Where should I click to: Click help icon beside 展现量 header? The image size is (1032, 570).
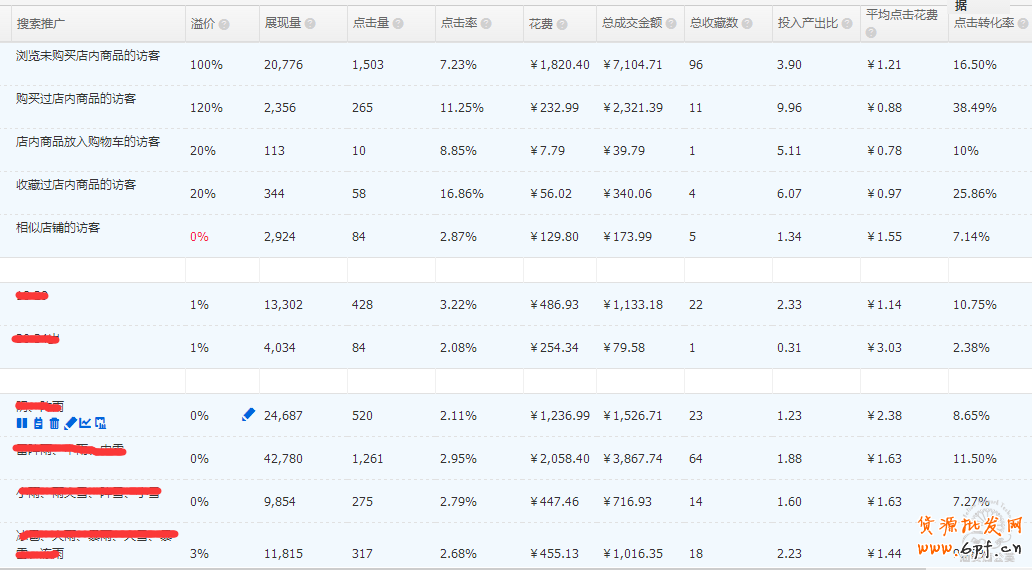(310, 24)
